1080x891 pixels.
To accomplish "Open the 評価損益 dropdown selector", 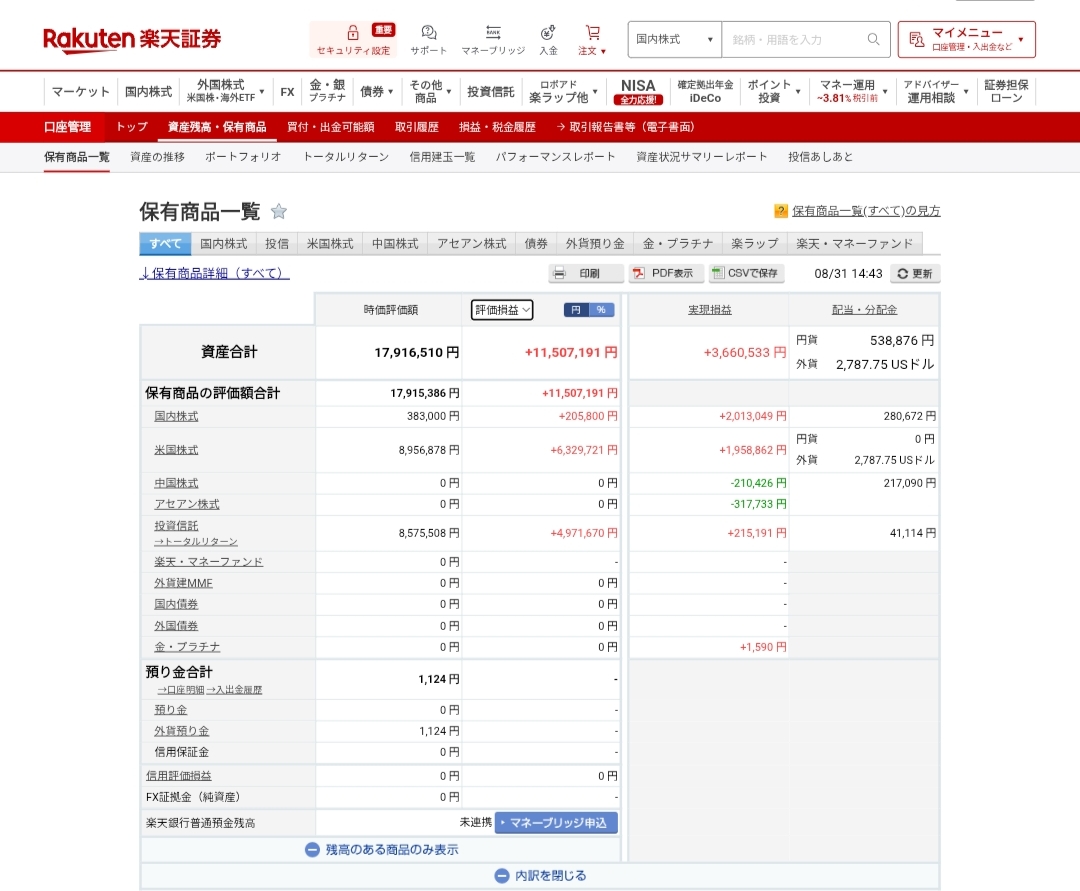I will point(502,310).
